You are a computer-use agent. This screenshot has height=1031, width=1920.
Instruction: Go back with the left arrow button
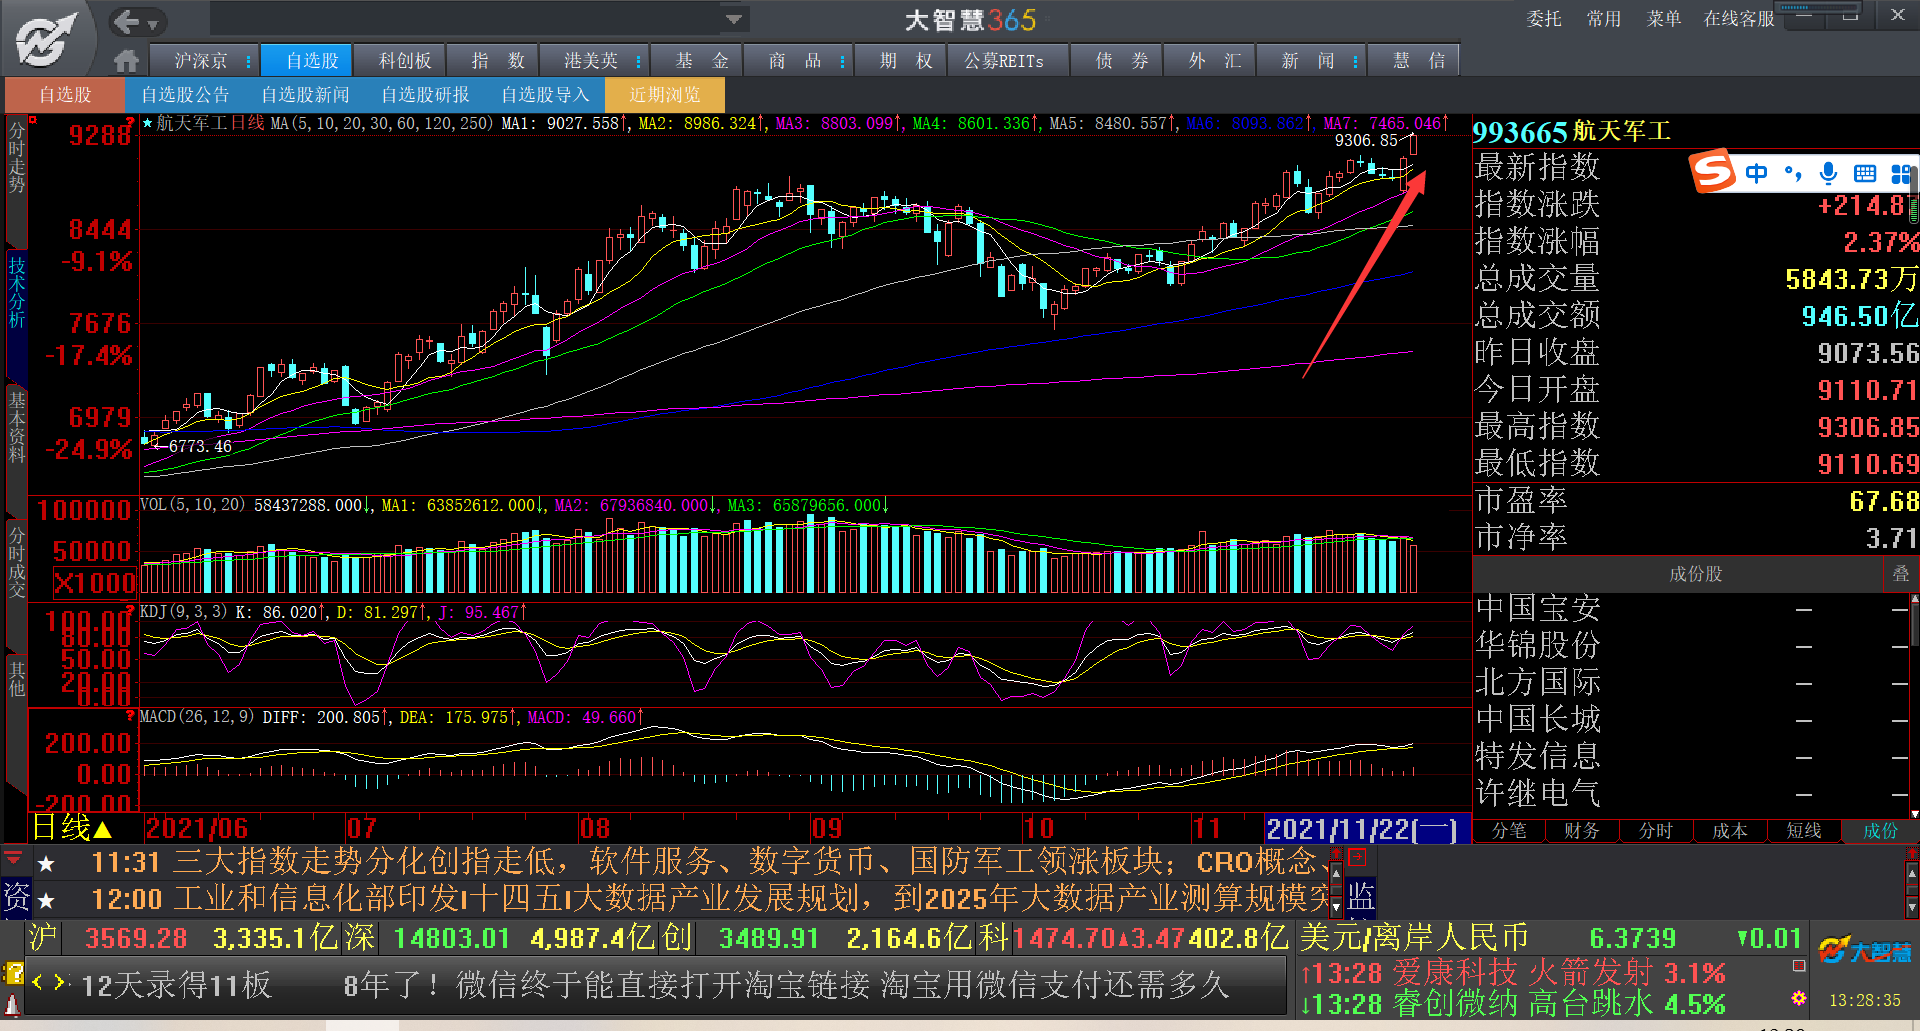click(125, 21)
